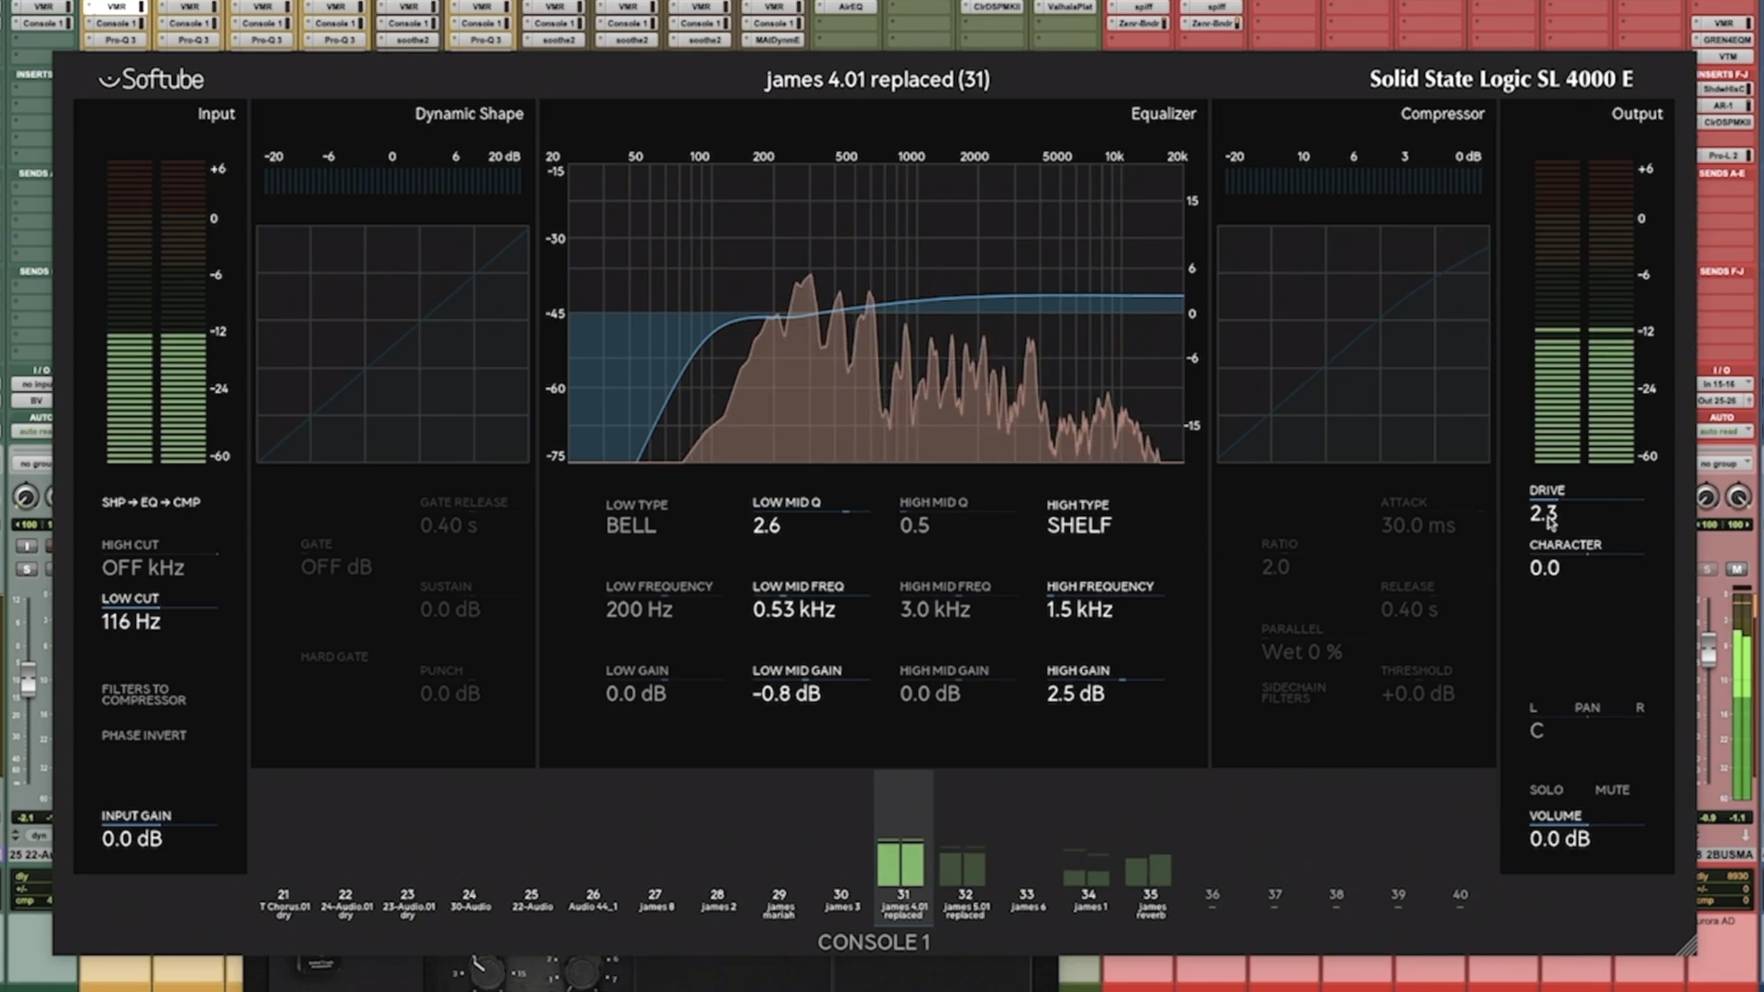Click the Parallel Wet 0 % value
This screenshot has height=992, width=1764.
(x=1301, y=652)
